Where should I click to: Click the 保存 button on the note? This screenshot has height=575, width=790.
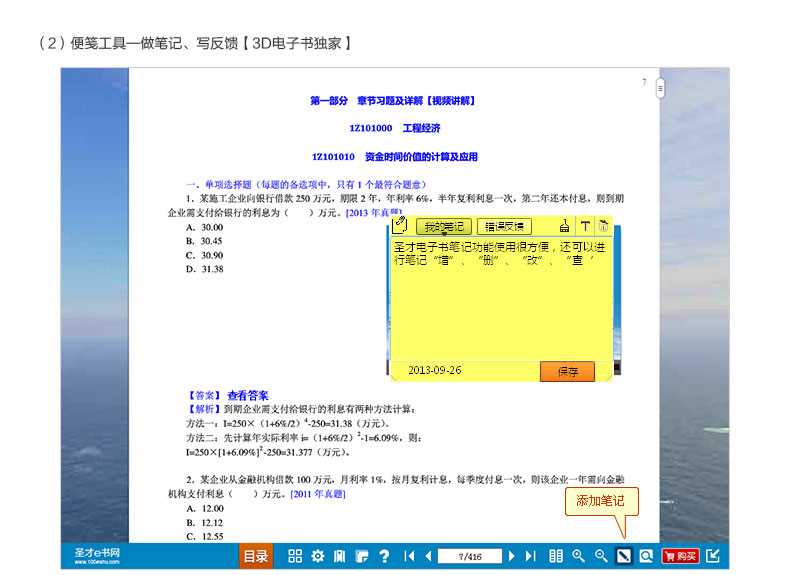coord(567,371)
